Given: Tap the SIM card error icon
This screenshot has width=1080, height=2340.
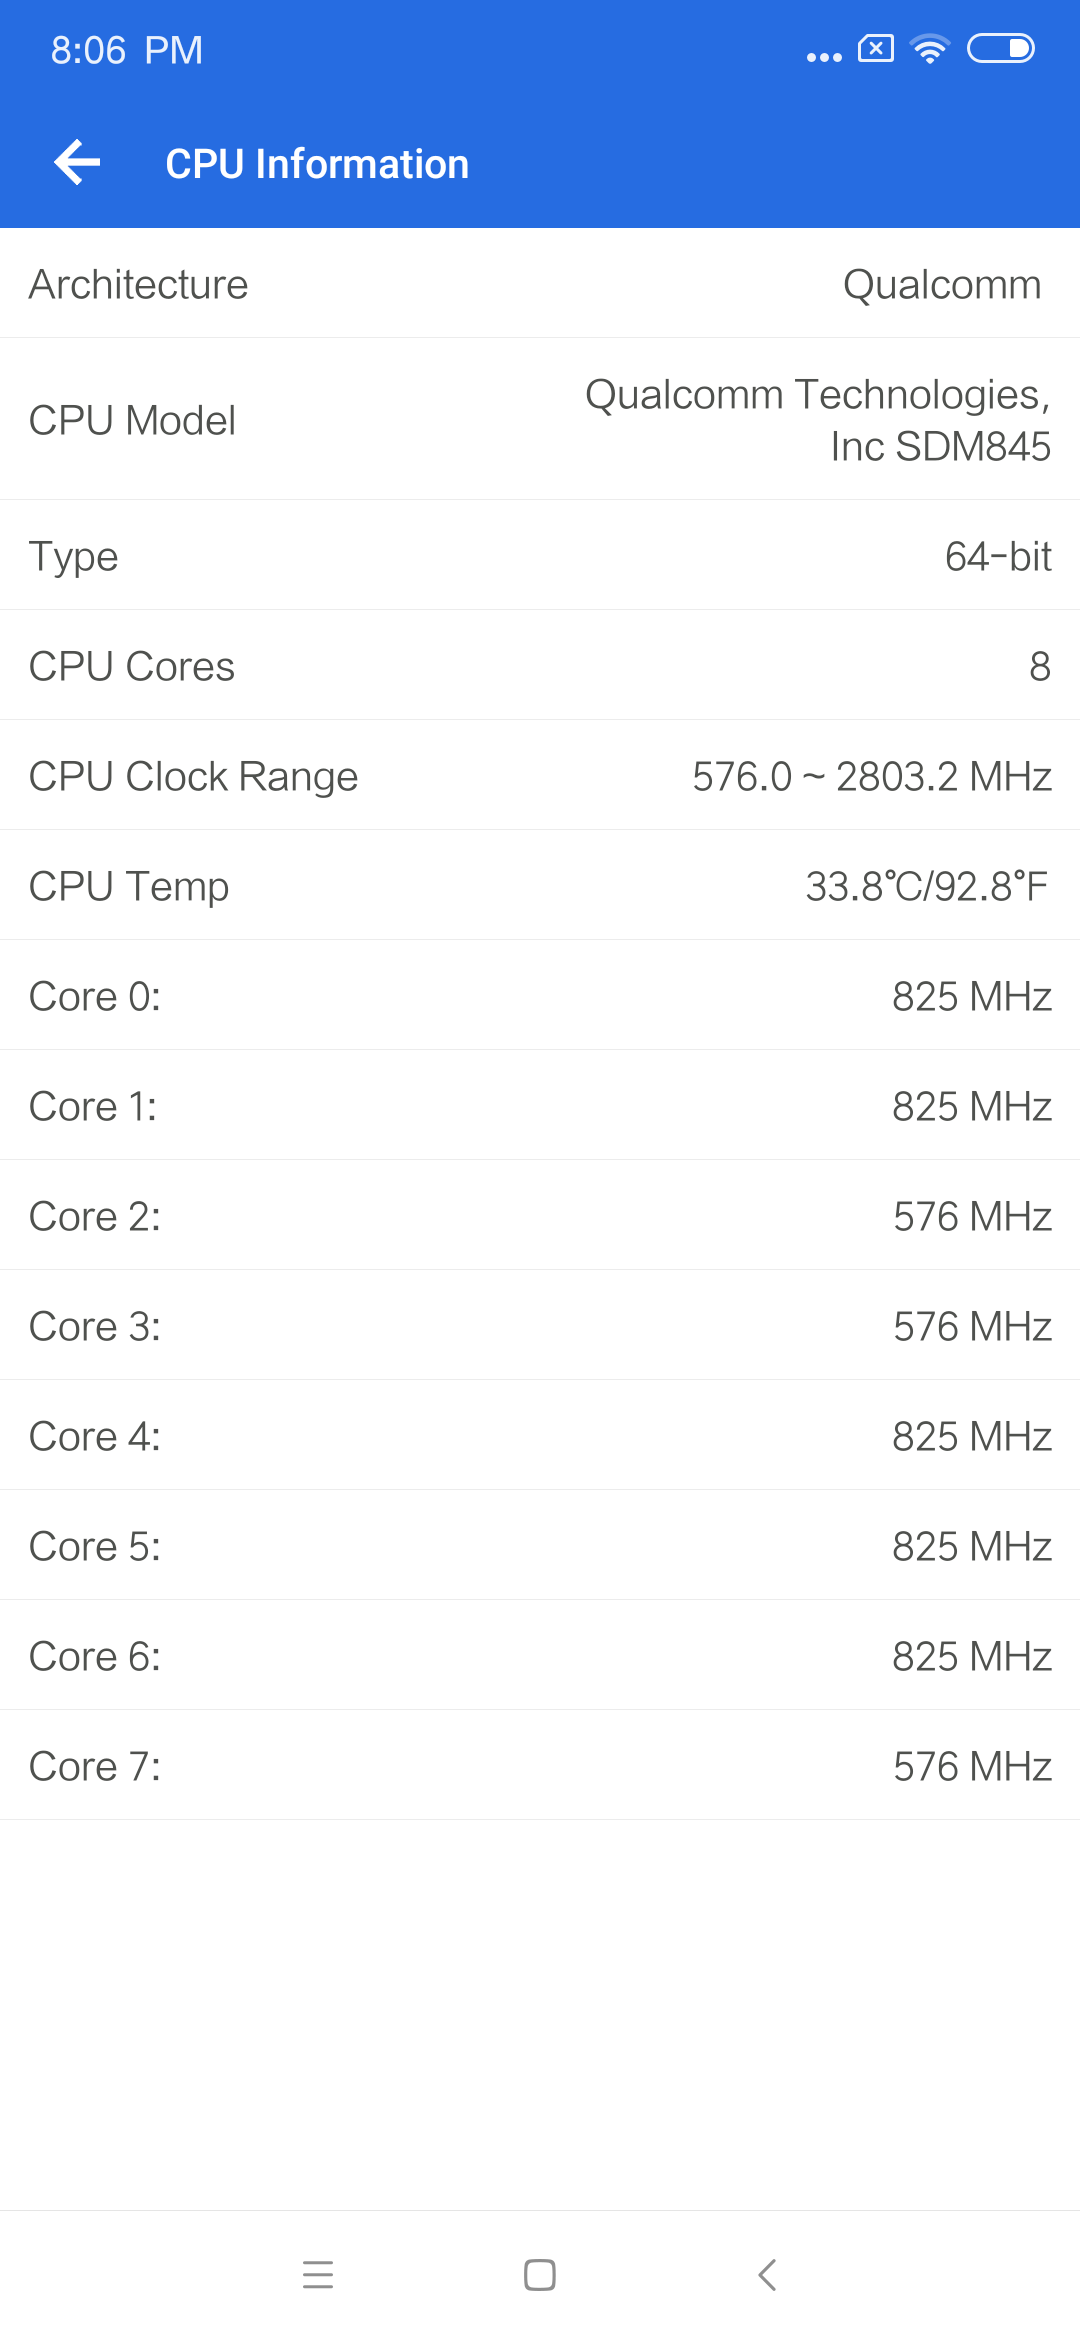Looking at the screenshot, I should point(876,48).
